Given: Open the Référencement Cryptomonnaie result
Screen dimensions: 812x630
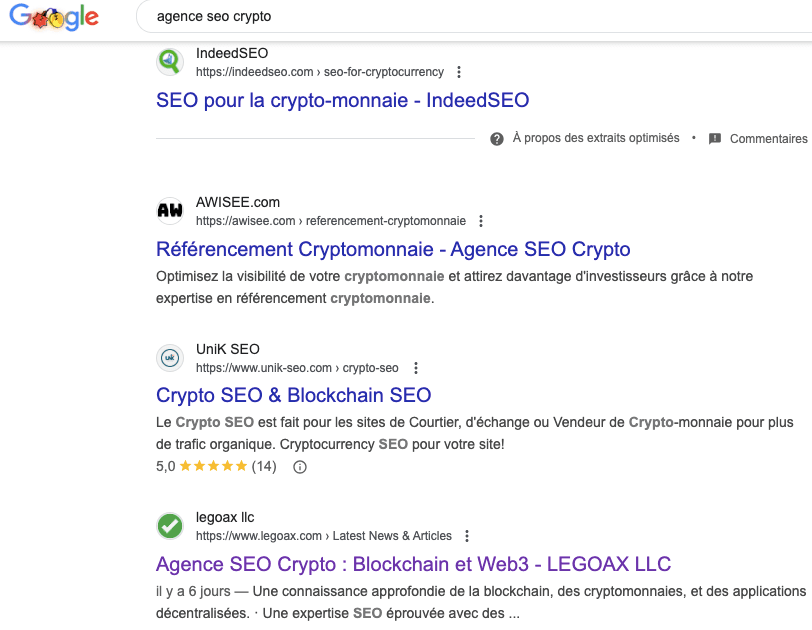Looking at the screenshot, I should pyautogui.click(x=393, y=249).
